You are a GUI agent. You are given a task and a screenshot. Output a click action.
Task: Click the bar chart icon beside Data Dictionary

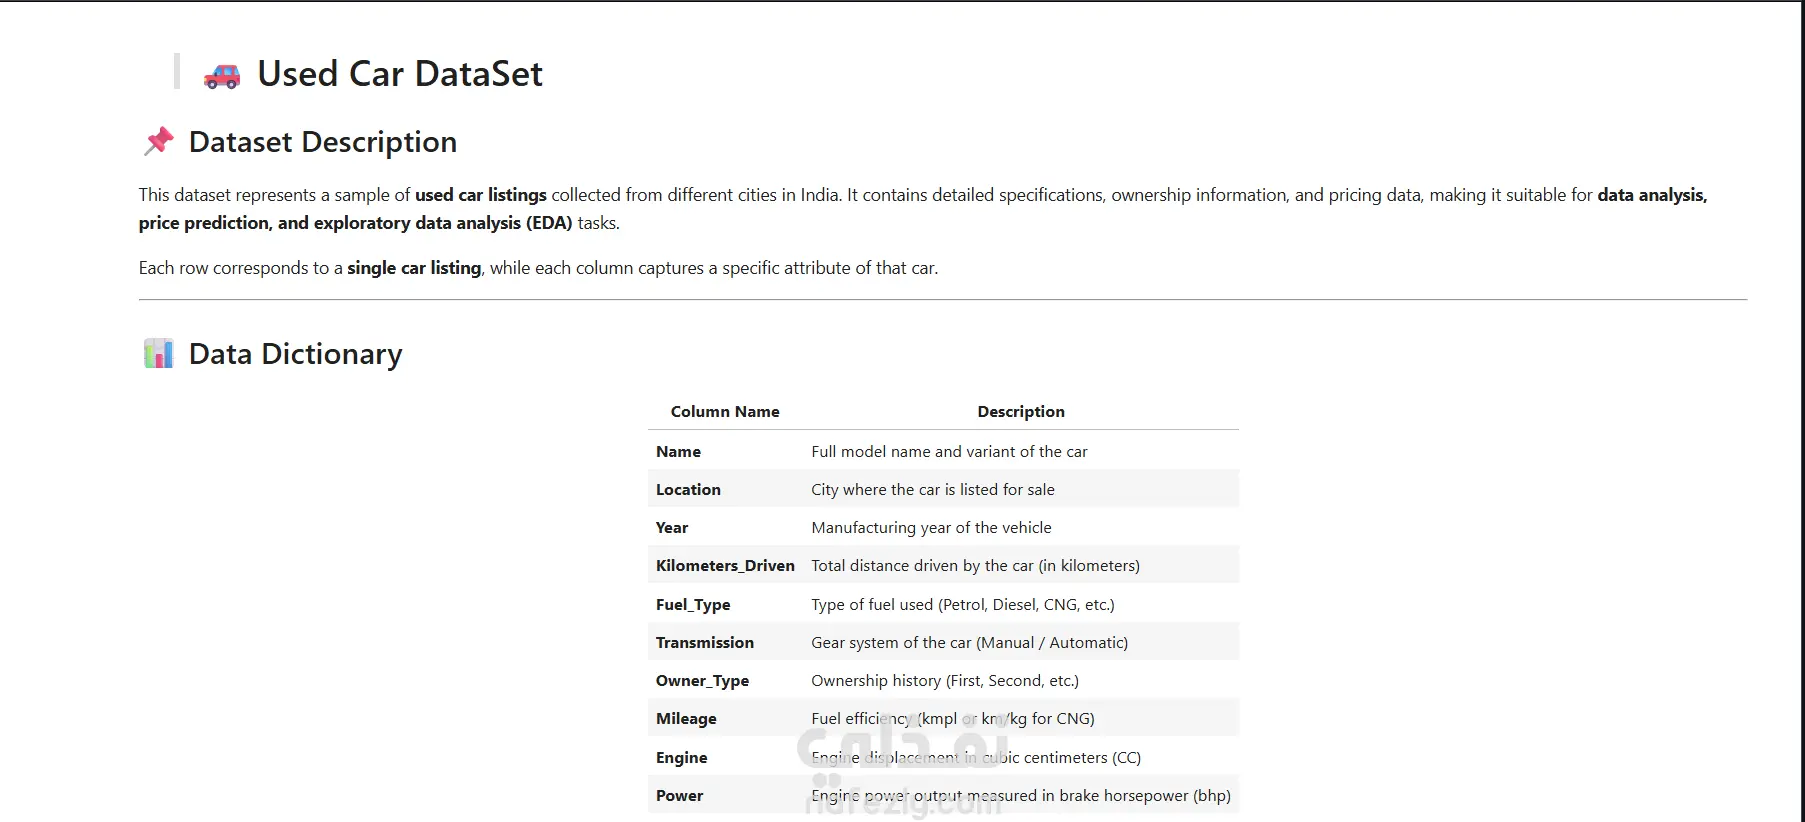point(159,353)
